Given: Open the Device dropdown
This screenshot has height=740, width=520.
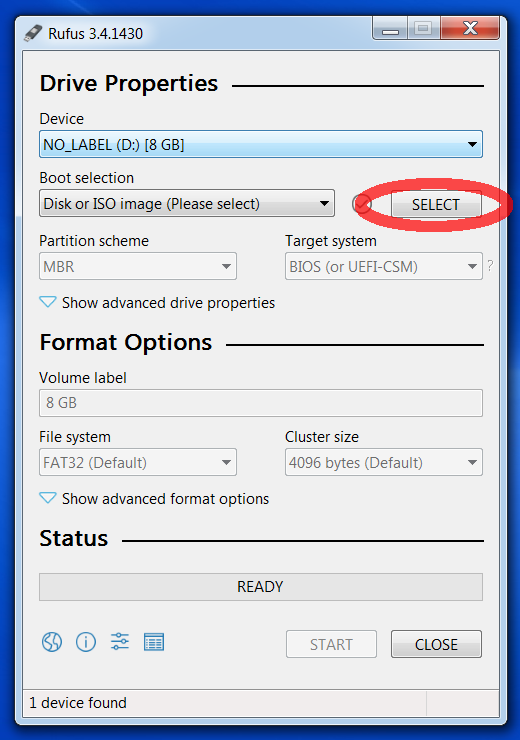Looking at the screenshot, I should point(261,144).
